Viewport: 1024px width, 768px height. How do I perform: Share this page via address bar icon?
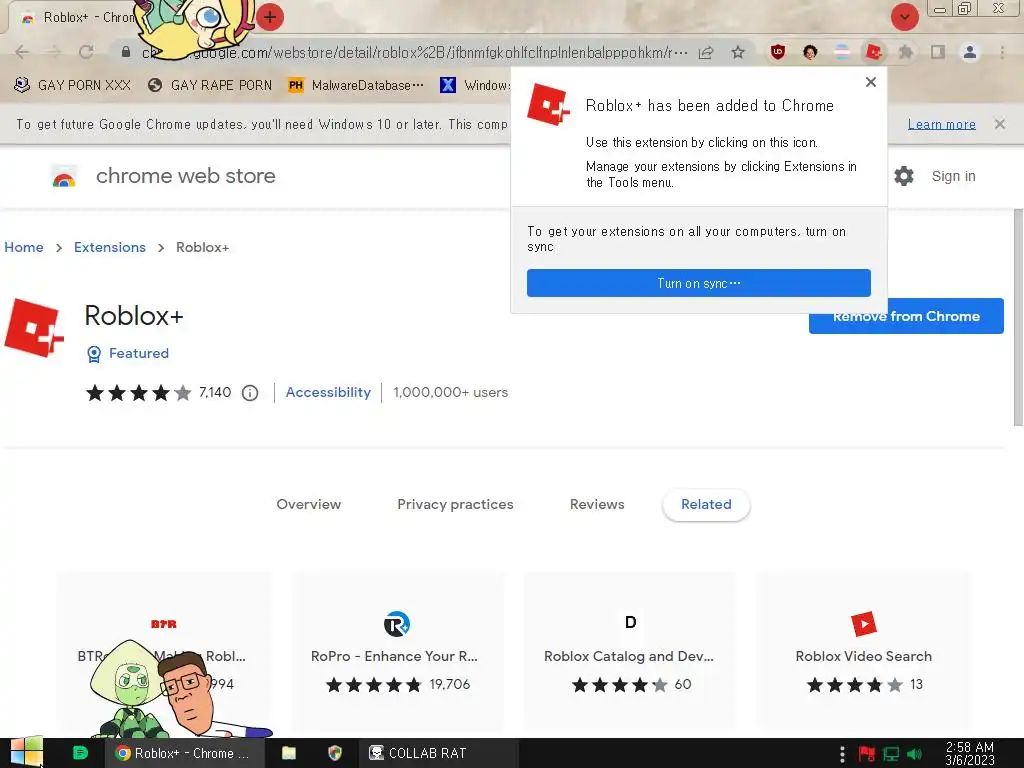706,52
